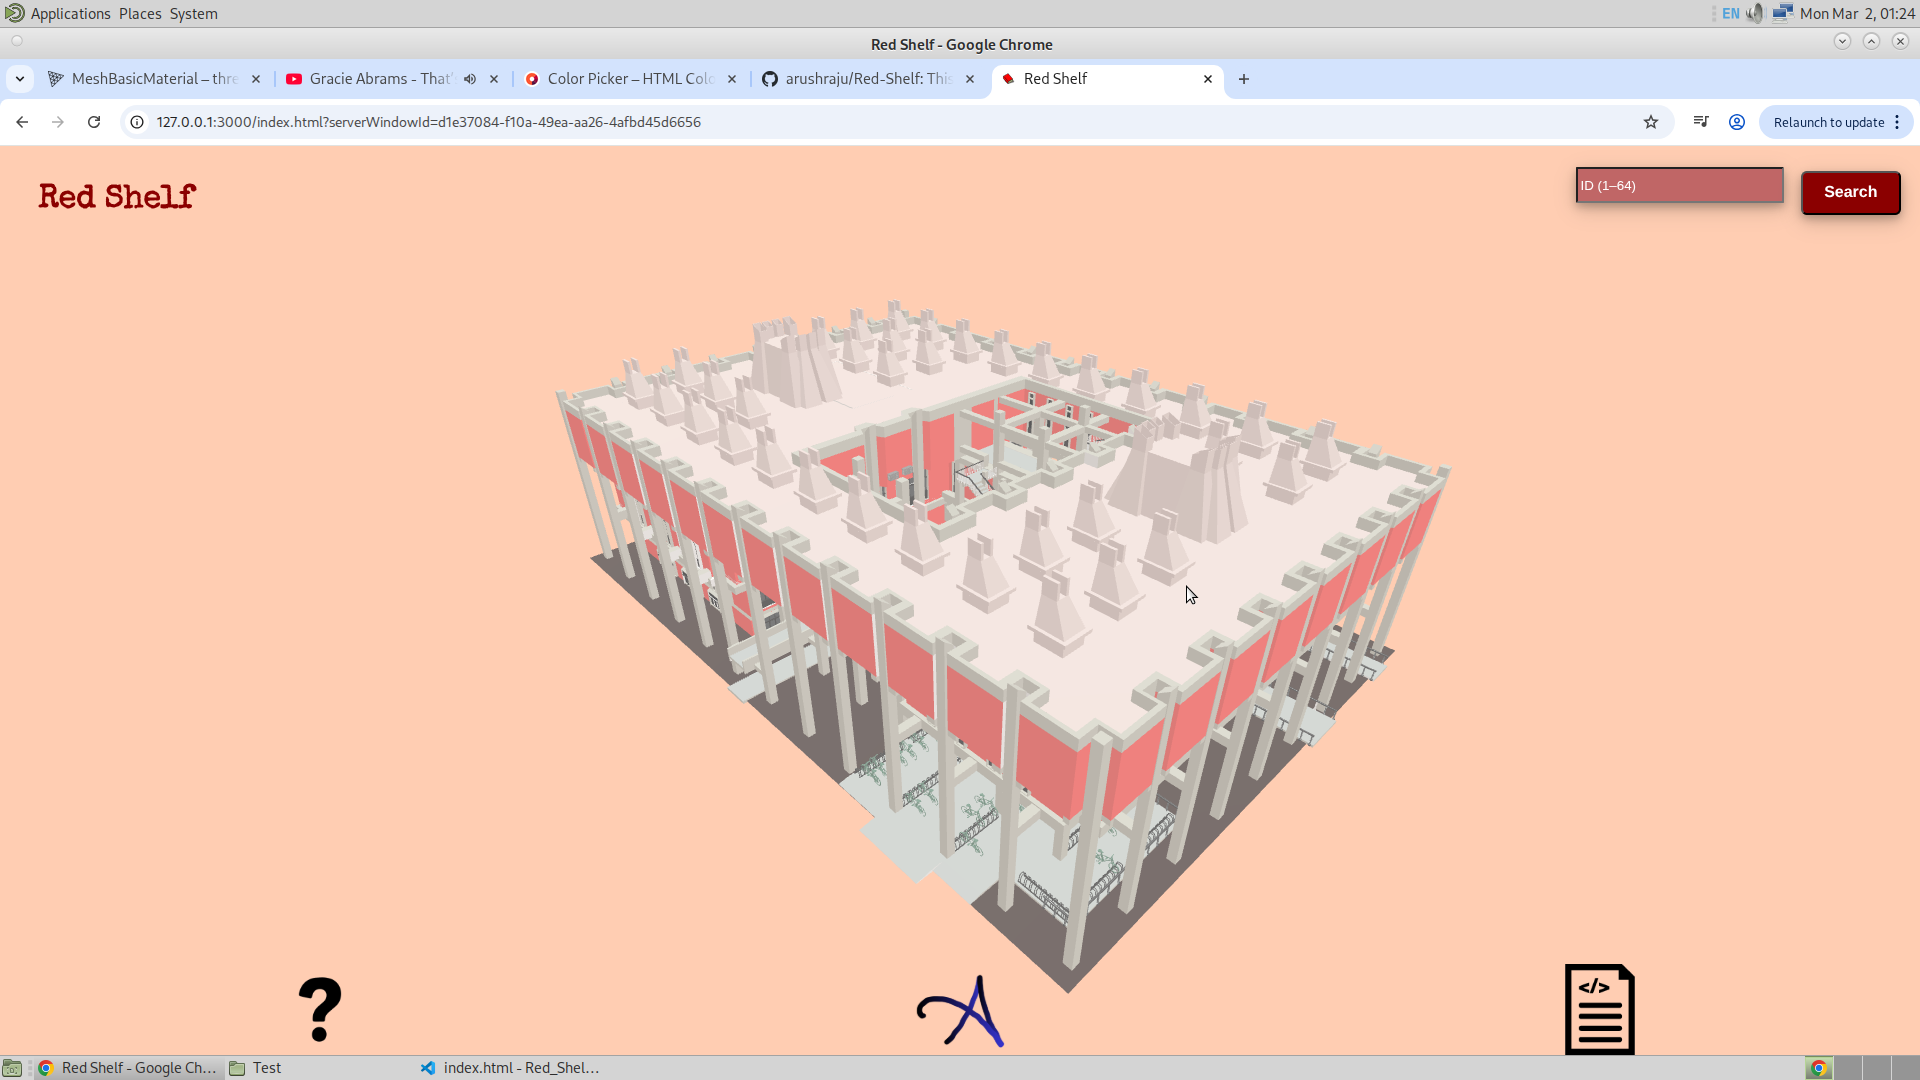Image resolution: width=1920 pixels, height=1080 pixels.
Task: Open the Places menu
Action: 140,13
